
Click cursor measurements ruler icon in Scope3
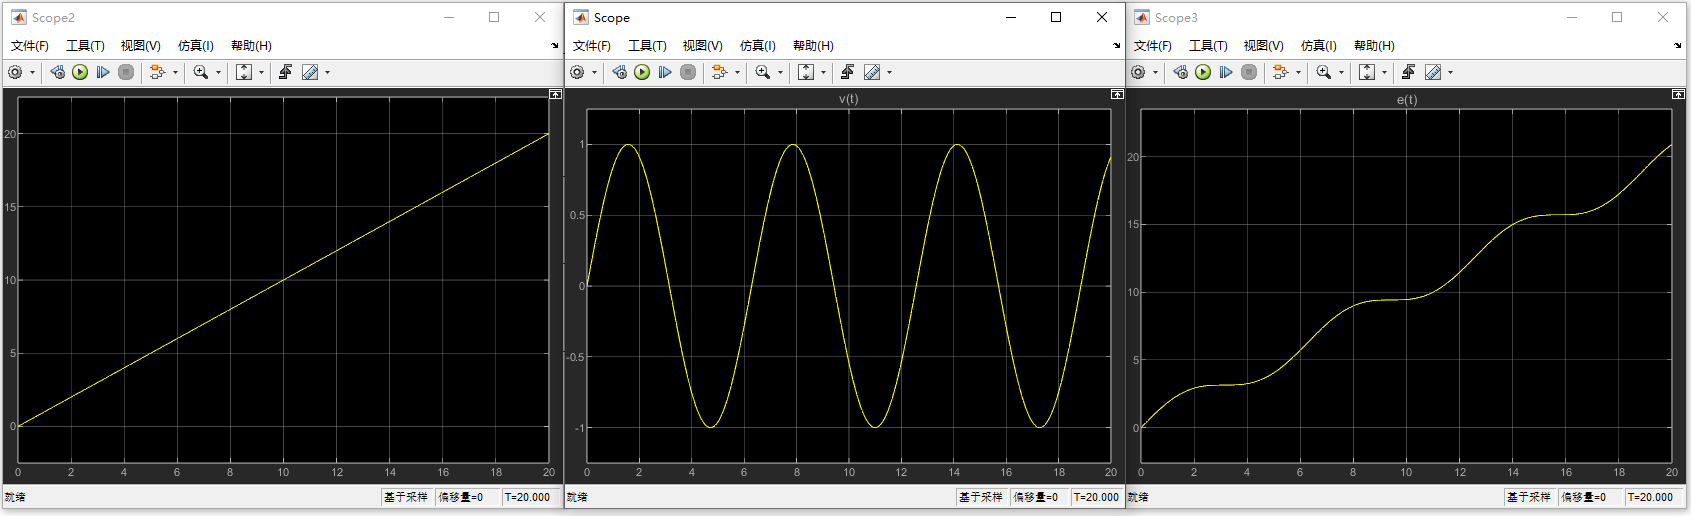(x=1433, y=72)
